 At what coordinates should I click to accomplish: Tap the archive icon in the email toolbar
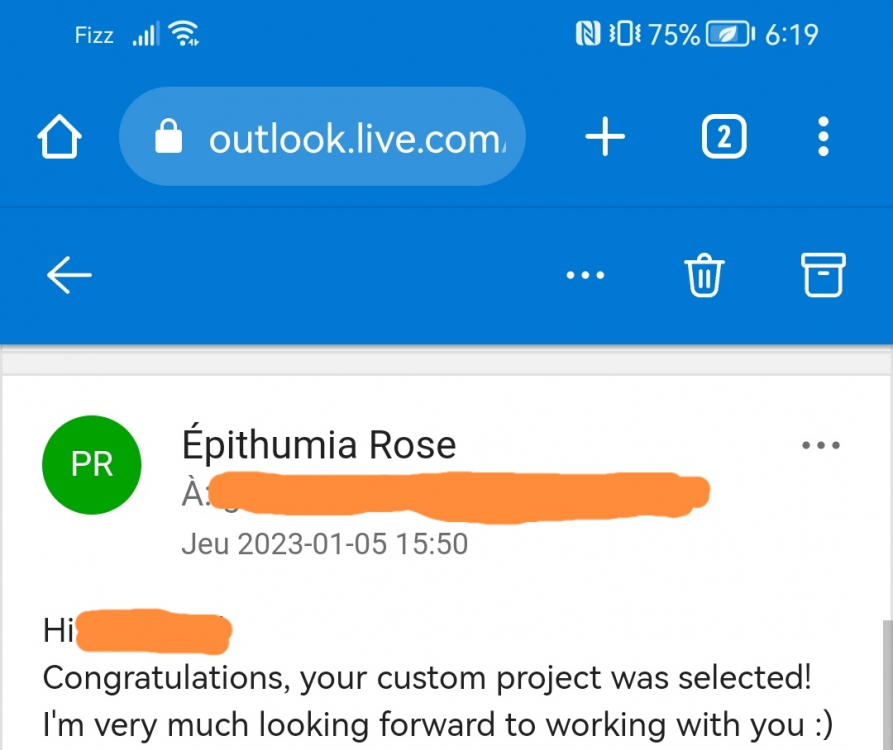coord(822,275)
